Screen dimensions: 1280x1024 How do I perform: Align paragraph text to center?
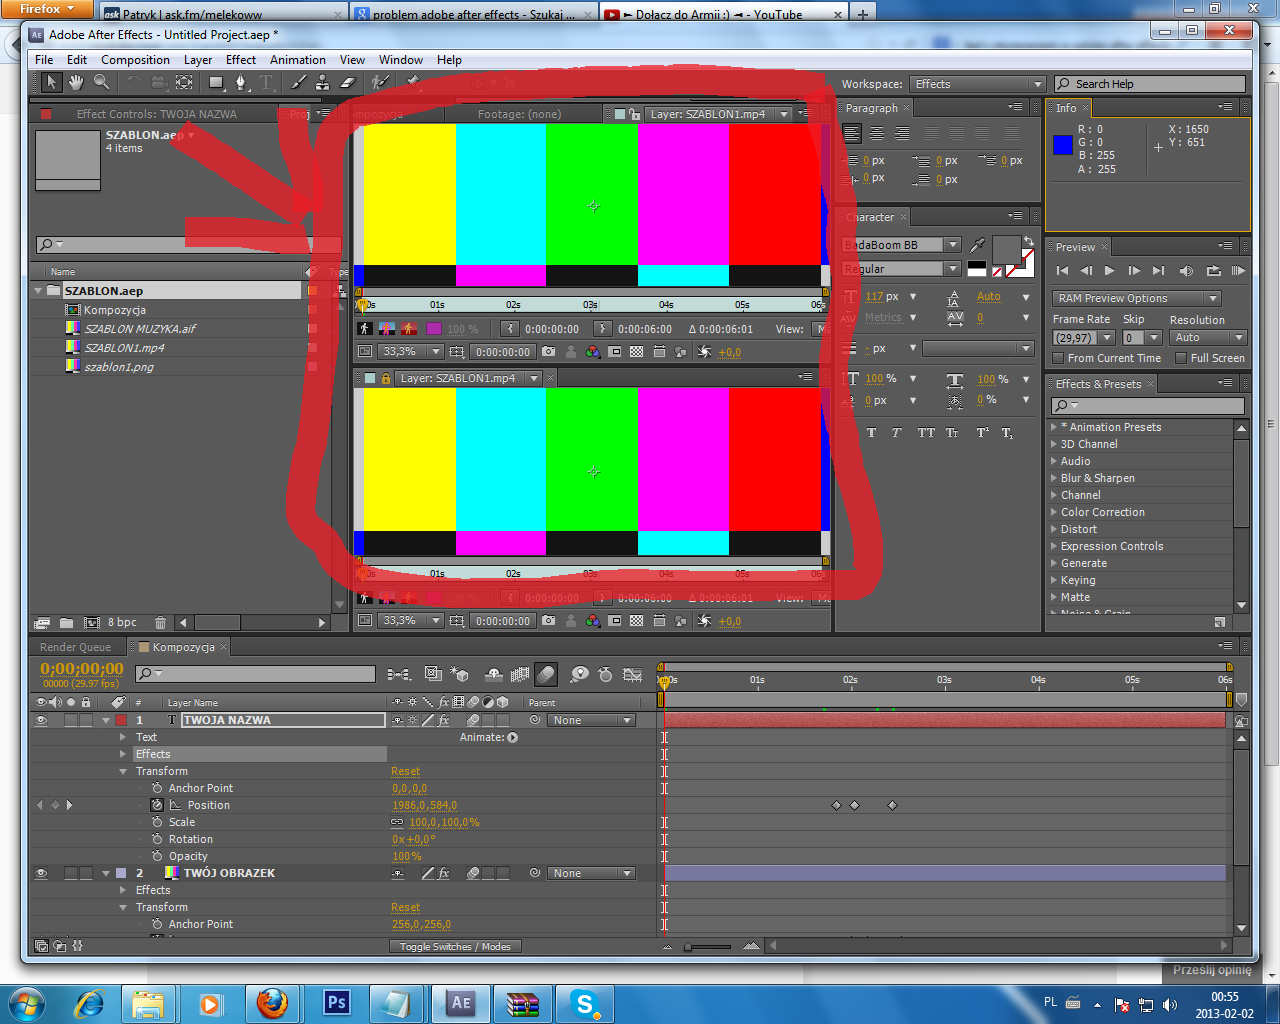[876, 133]
